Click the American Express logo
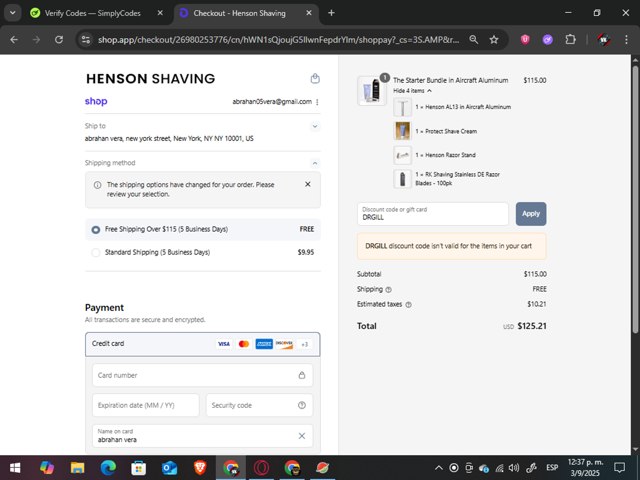This screenshot has width=640, height=480. pos(264,344)
